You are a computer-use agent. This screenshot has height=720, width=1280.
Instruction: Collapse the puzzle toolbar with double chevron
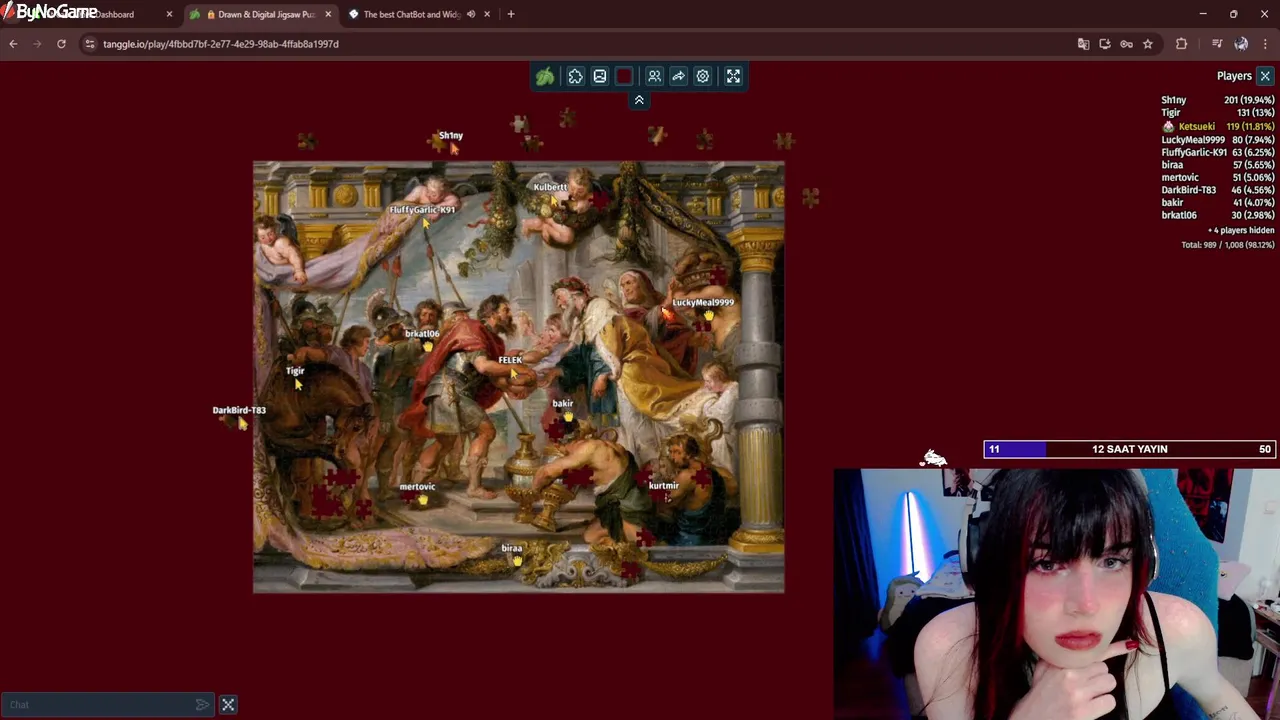point(639,100)
